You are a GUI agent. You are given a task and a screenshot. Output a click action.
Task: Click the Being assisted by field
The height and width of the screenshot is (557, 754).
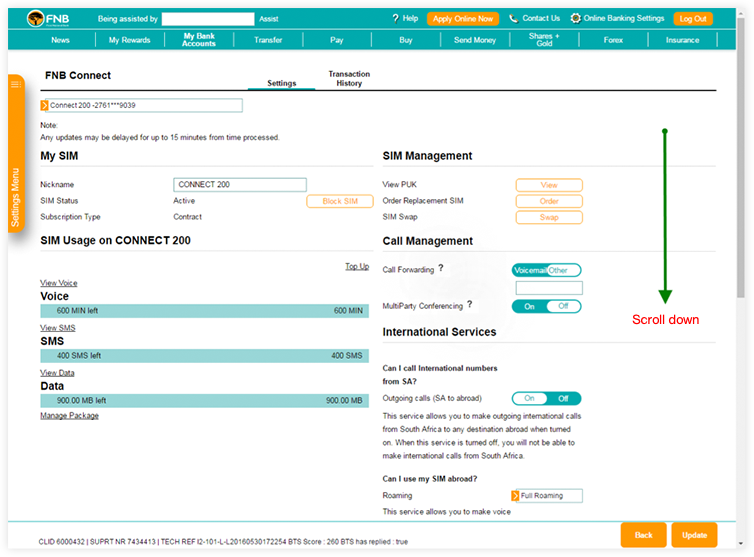[208, 19]
